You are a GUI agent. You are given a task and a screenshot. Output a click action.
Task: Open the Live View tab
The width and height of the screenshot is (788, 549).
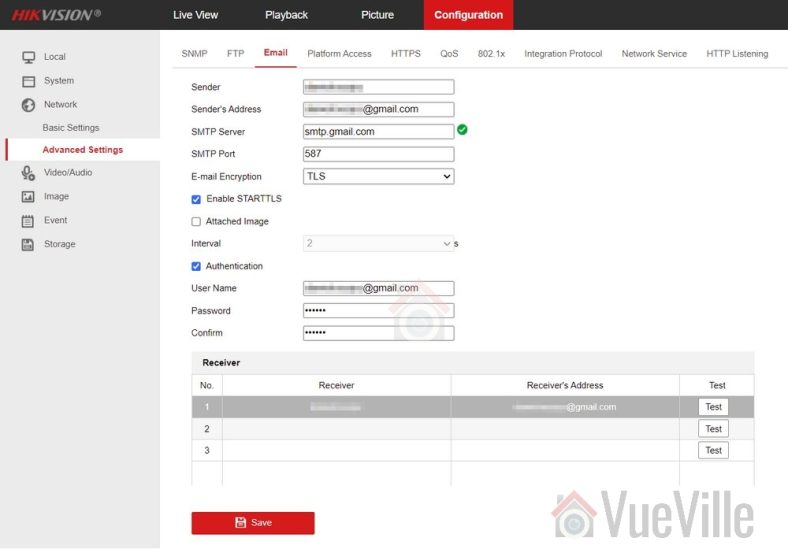tap(195, 15)
